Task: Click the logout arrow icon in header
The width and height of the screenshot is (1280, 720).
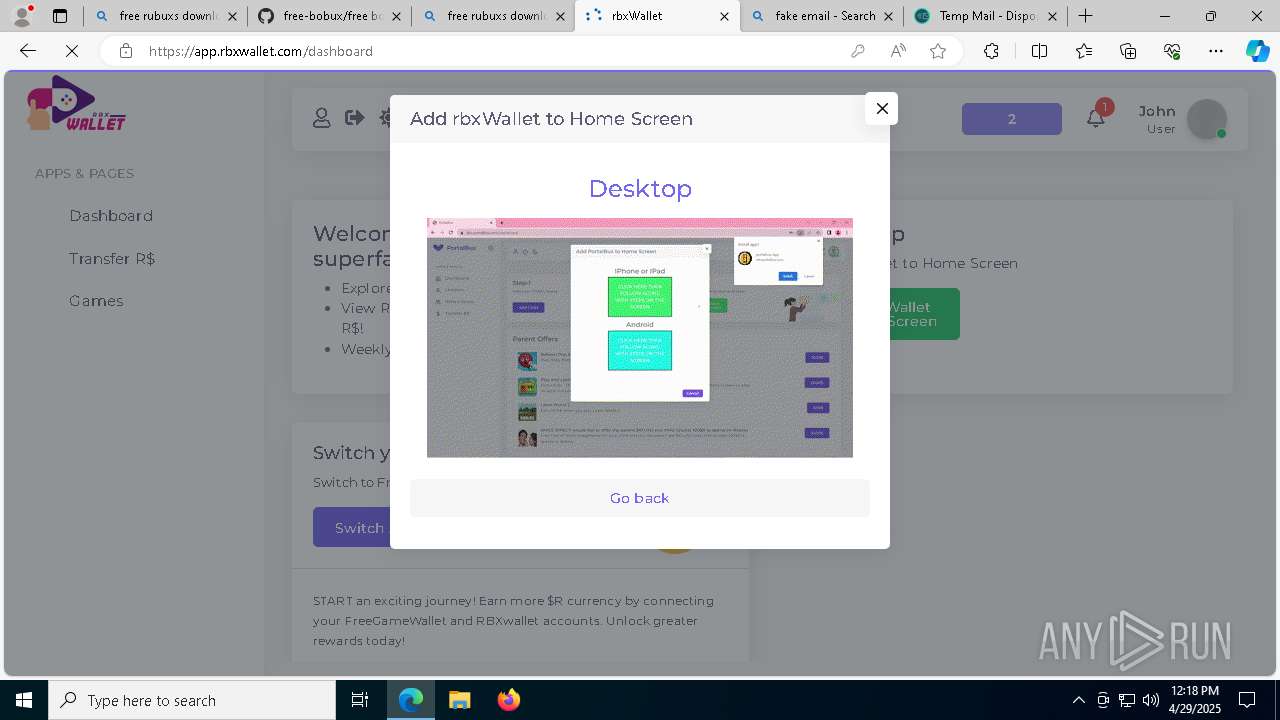Action: pos(354,118)
